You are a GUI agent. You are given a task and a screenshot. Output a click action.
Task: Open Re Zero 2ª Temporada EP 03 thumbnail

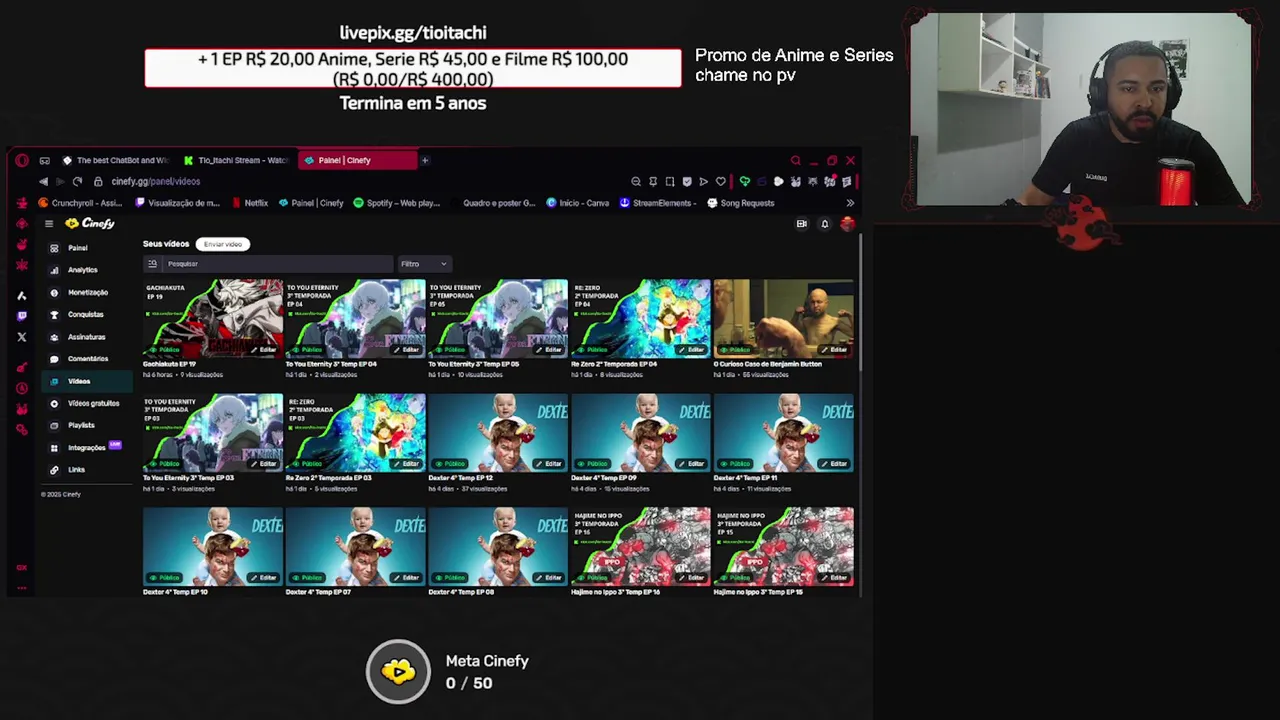pyautogui.click(x=355, y=431)
